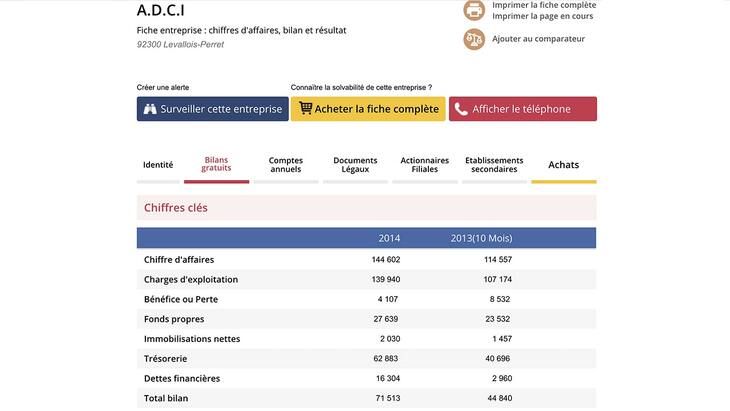Viewport: 730px width, 411px height.
Task: Click the Total bilan row label
Action: point(166,398)
